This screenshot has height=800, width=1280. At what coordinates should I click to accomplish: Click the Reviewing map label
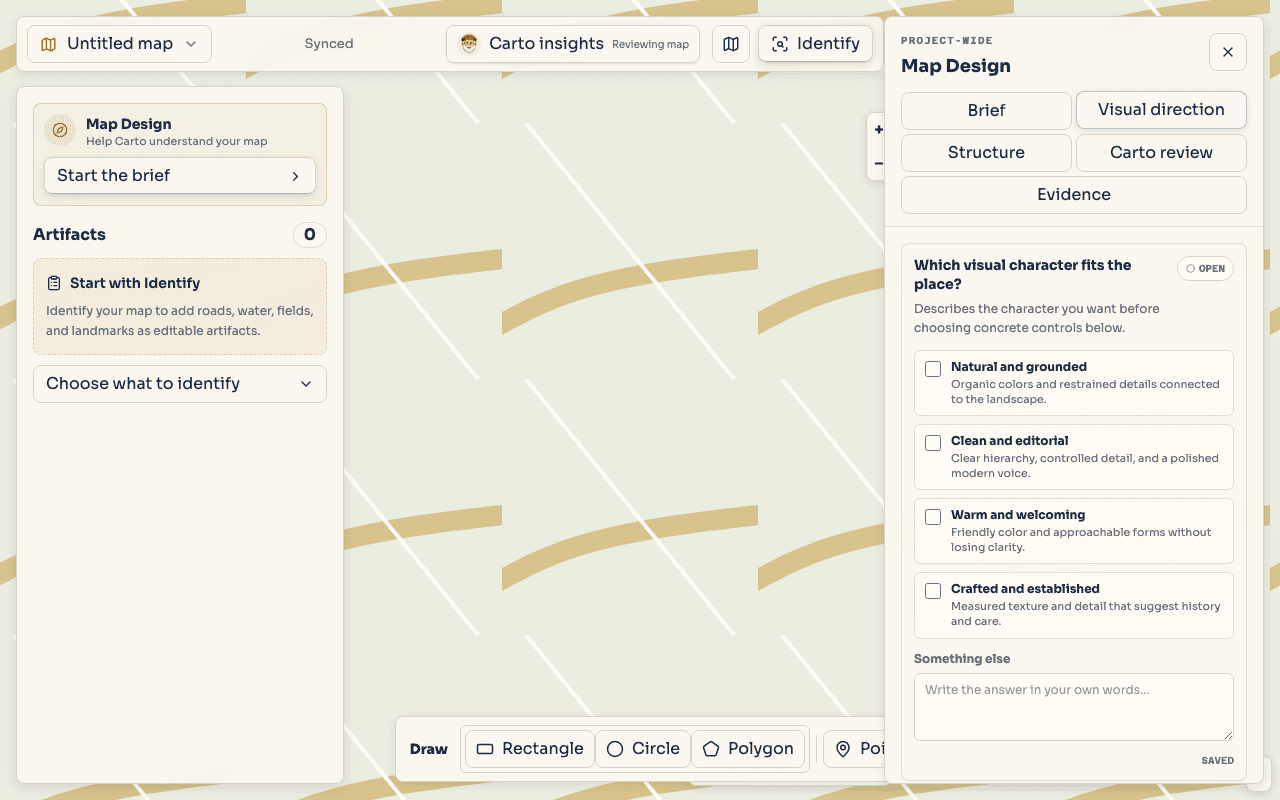pyautogui.click(x=651, y=45)
